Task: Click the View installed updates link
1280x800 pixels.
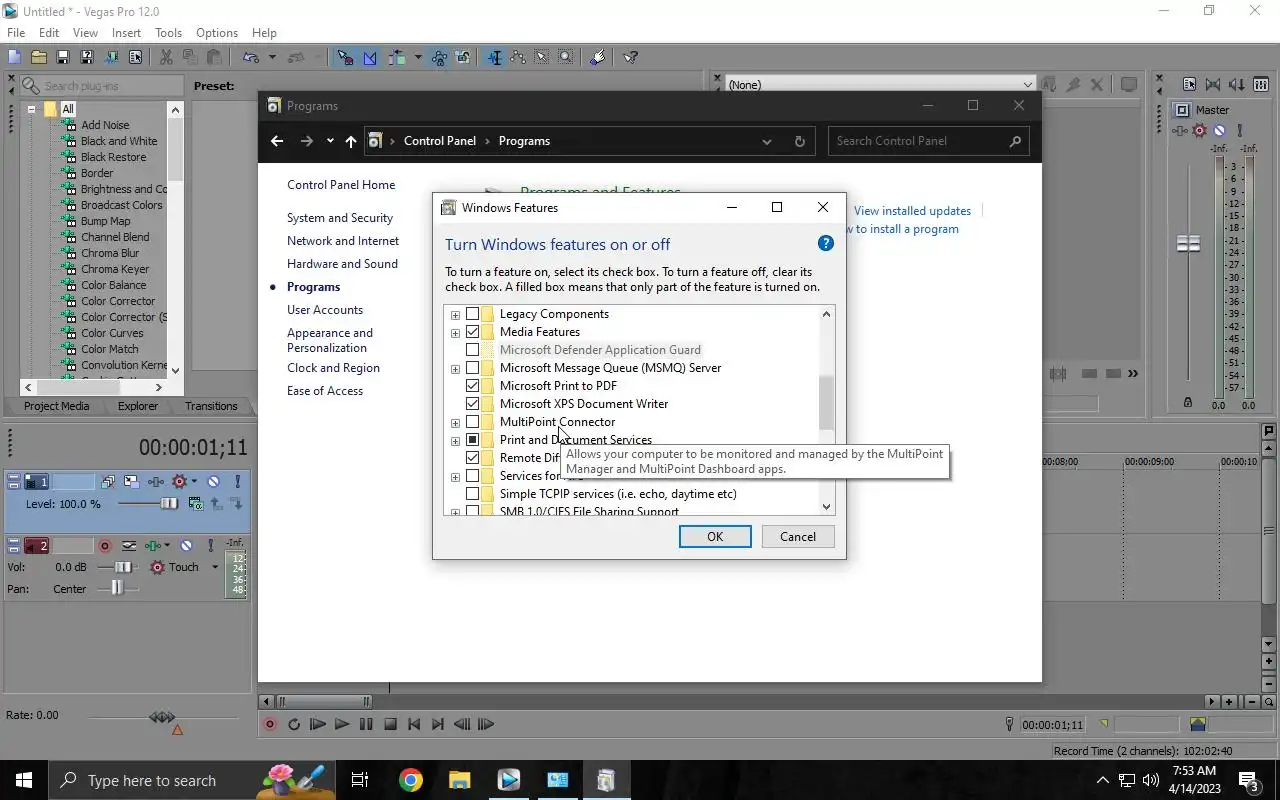Action: coord(912,211)
